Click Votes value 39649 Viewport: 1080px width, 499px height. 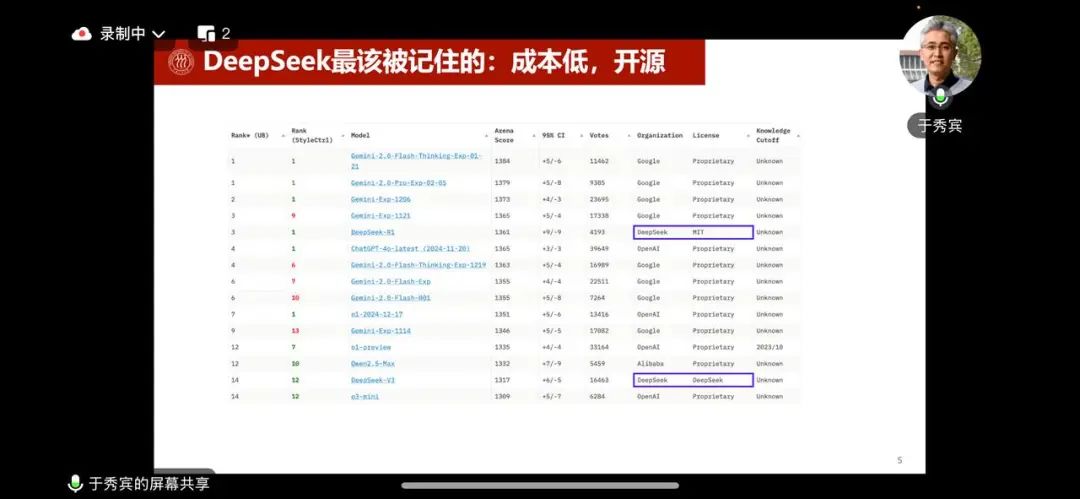[600, 249]
